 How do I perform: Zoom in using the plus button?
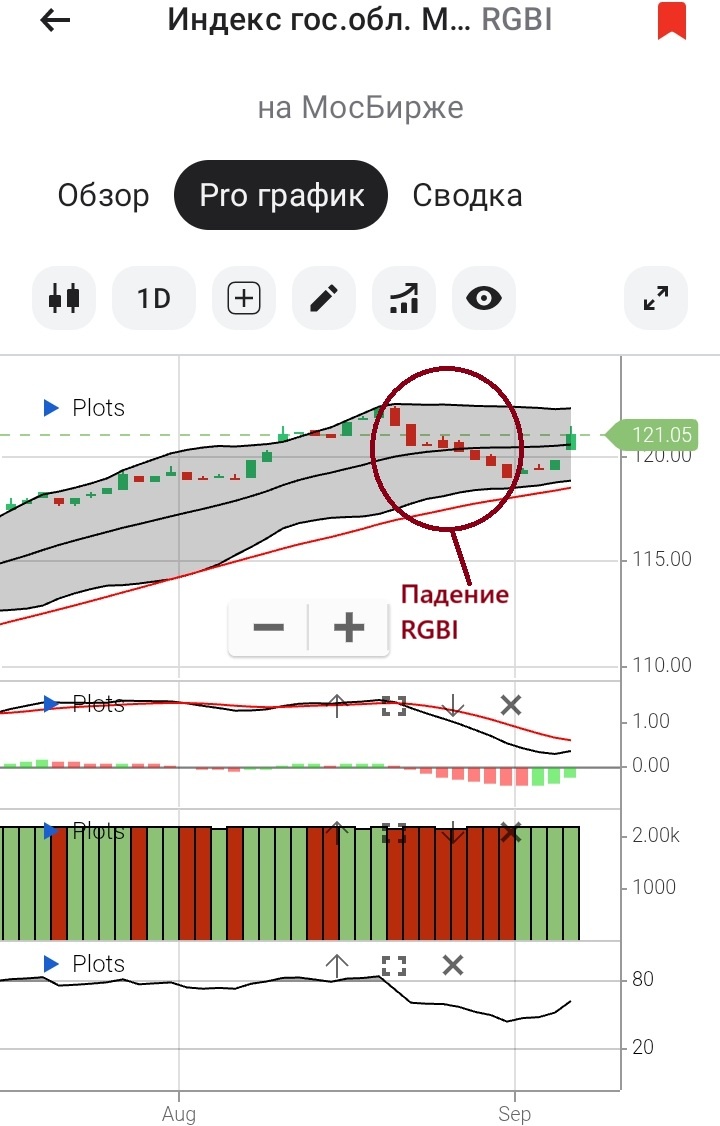pyautogui.click(x=349, y=628)
